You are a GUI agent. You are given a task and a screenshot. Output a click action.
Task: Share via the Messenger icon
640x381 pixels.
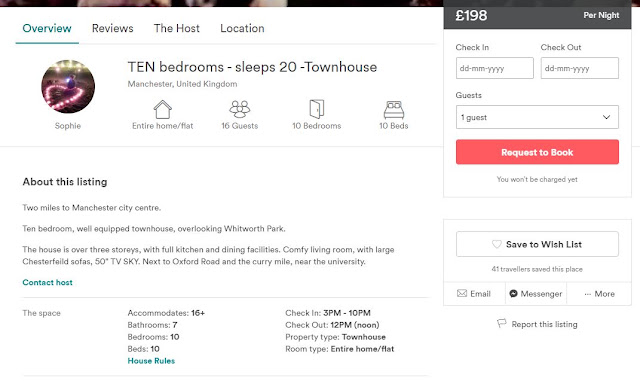click(513, 293)
